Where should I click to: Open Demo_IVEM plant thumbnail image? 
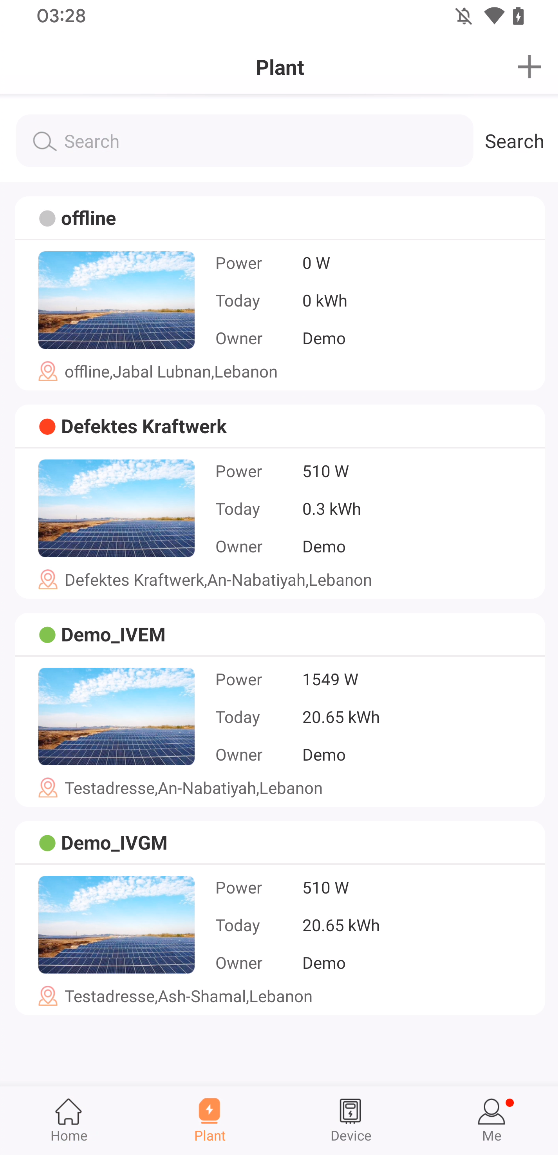[x=116, y=717]
